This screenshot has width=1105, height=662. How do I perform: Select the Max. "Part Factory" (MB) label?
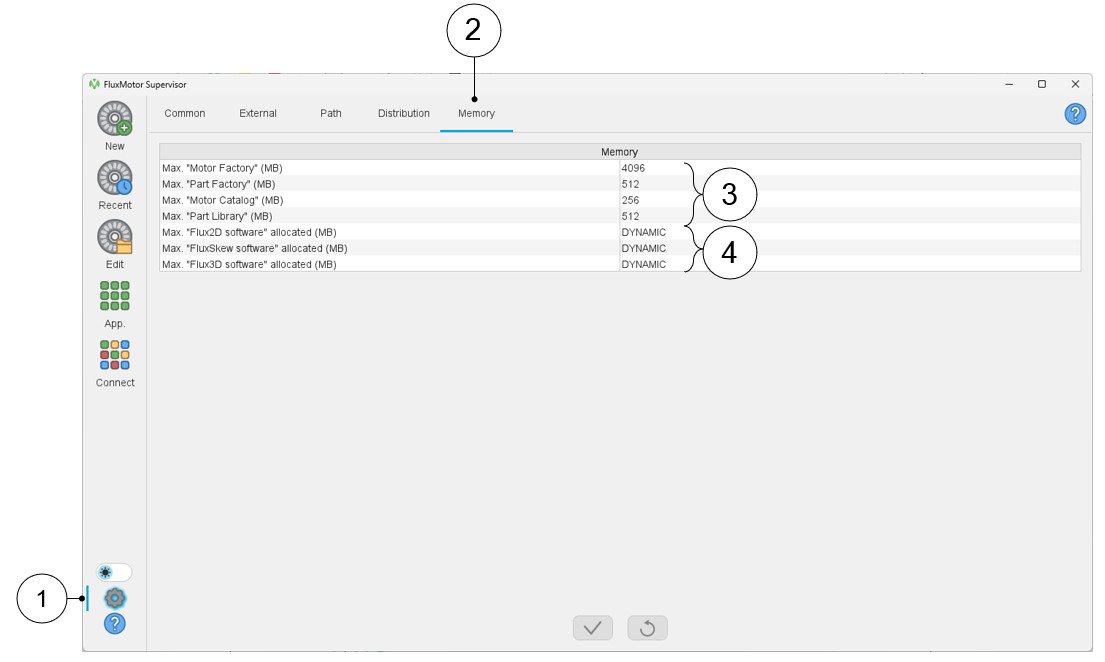point(218,184)
